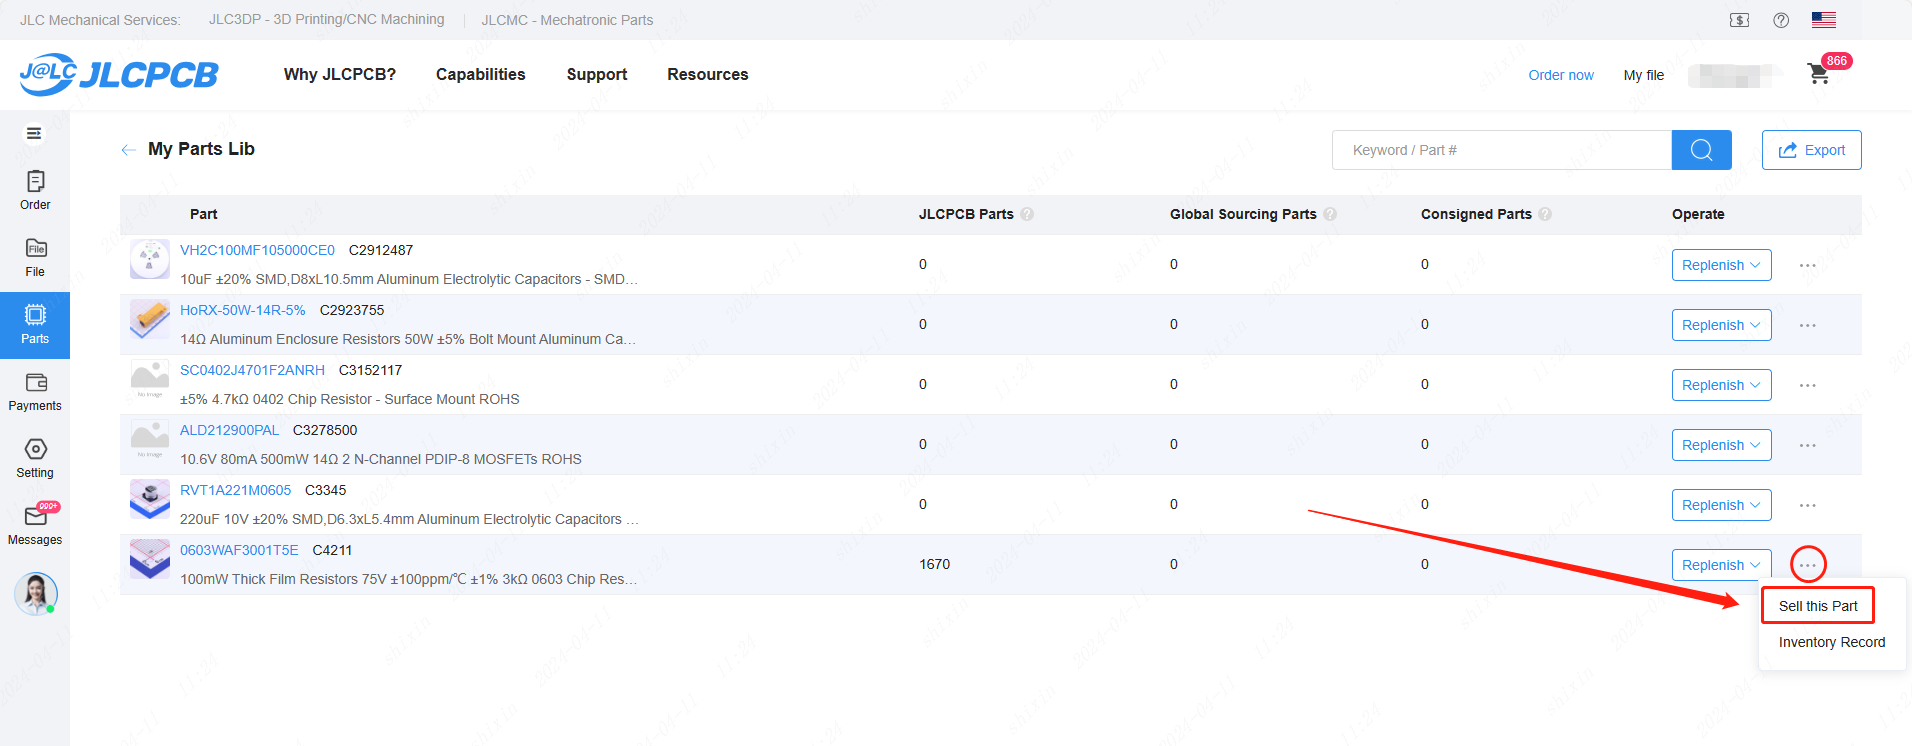Screen dimensions: 1912x746
Task: Open more options for VH2C100MF105000CE0 row
Action: click(1808, 265)
